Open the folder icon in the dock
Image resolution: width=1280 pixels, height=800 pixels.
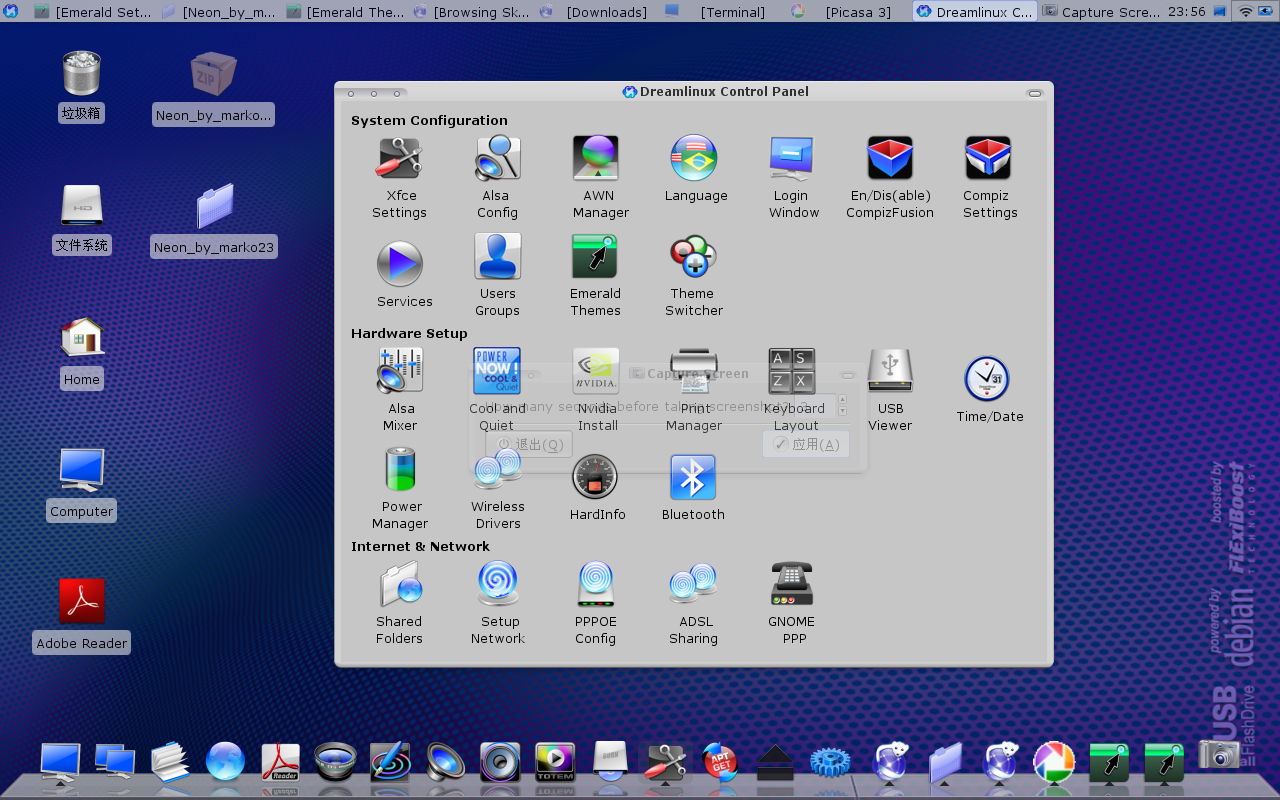point(945,762)
